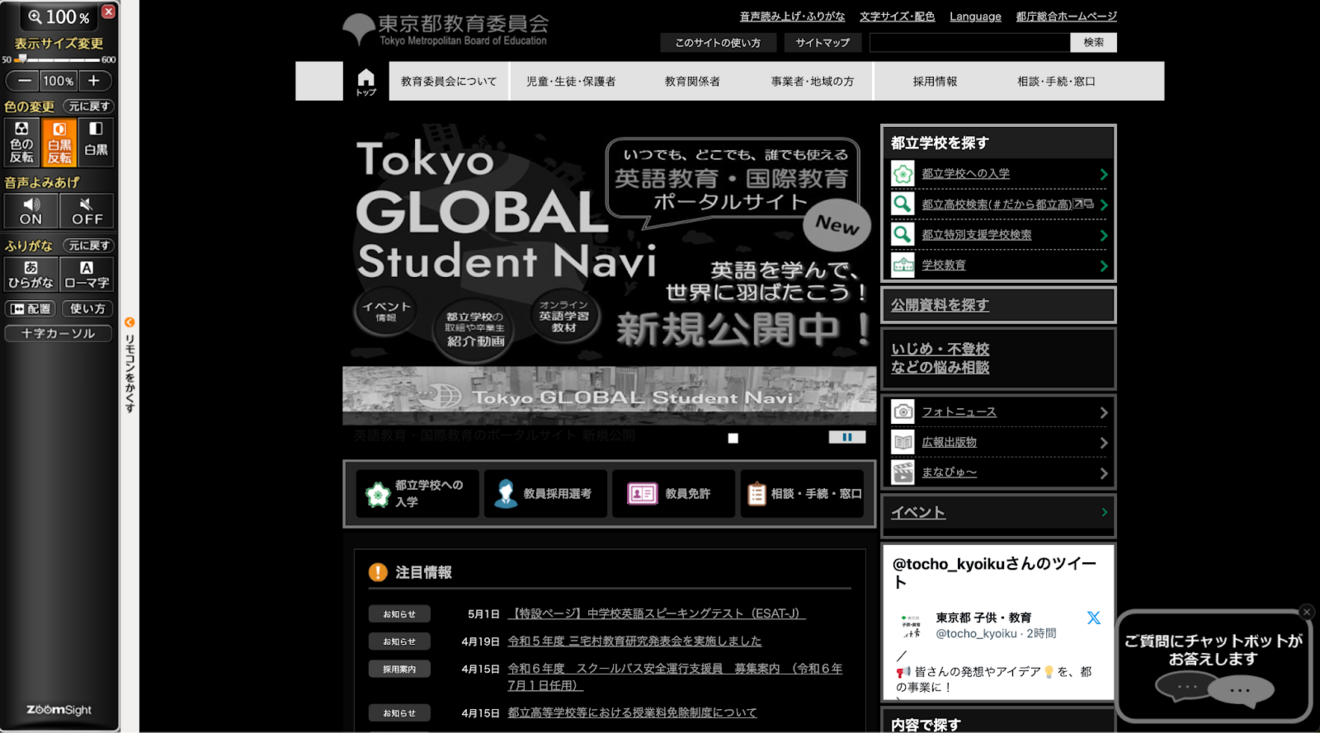
Task: Pause the banner slideshow
Action: tap(847, 437)
